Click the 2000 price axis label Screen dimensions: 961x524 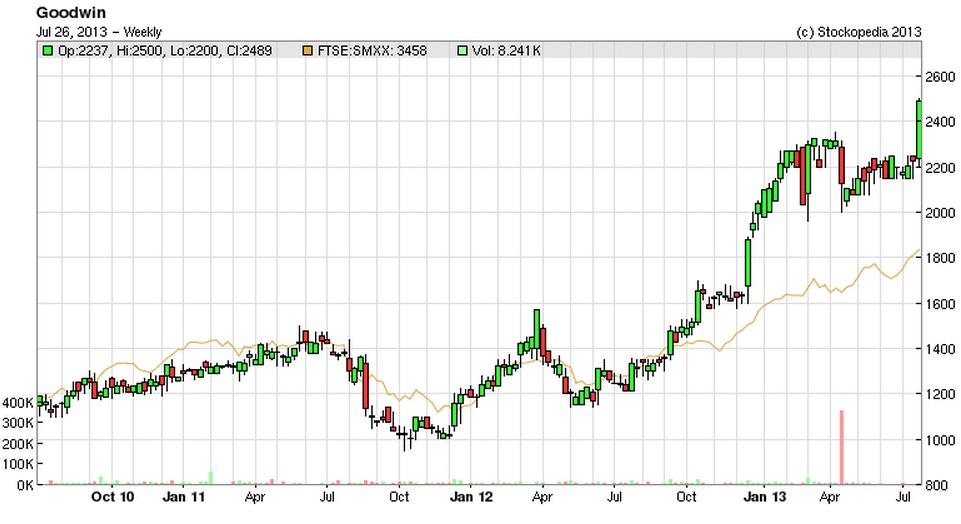(940, 213)
